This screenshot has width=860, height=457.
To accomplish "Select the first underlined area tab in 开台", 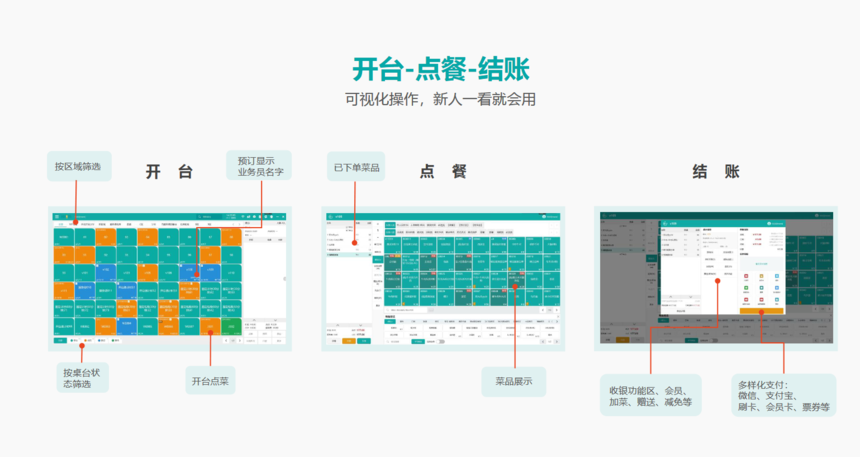I will [60, 224].
